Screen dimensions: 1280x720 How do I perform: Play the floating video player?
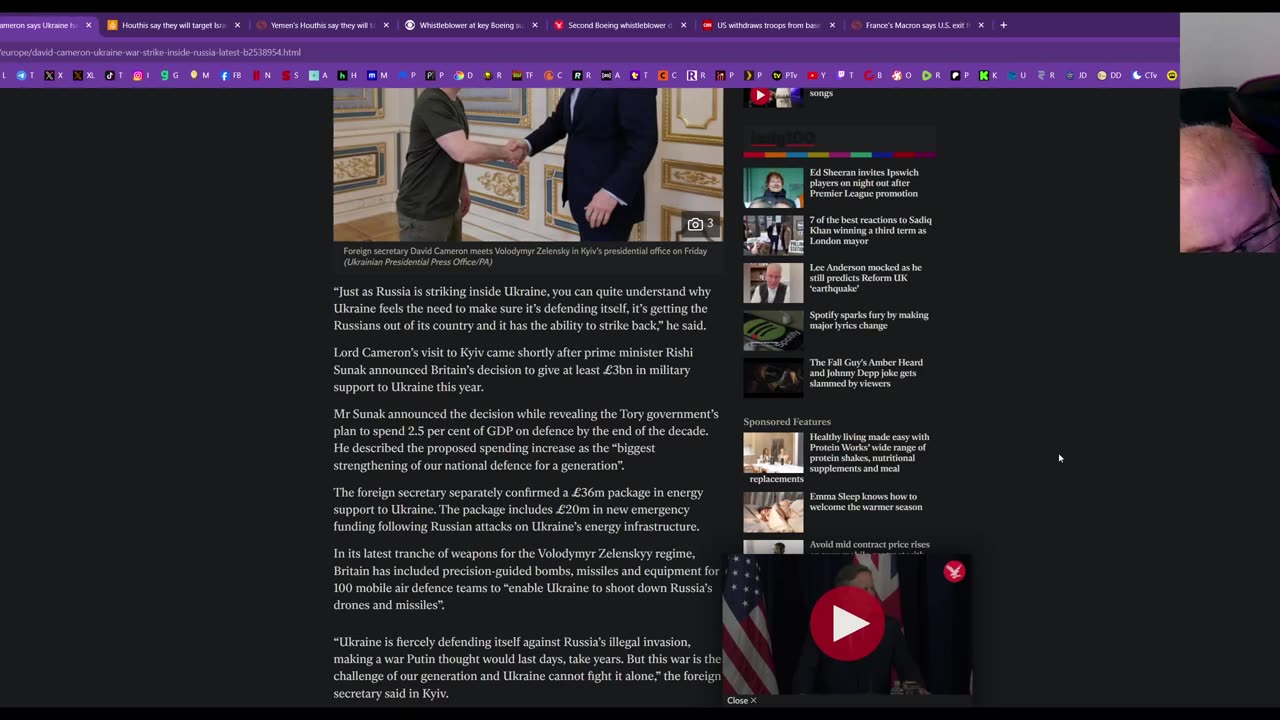coord(847,623)
